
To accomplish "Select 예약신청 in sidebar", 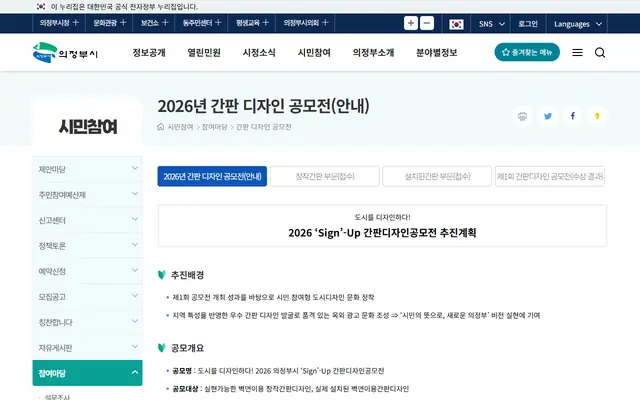I will [52, 271].
